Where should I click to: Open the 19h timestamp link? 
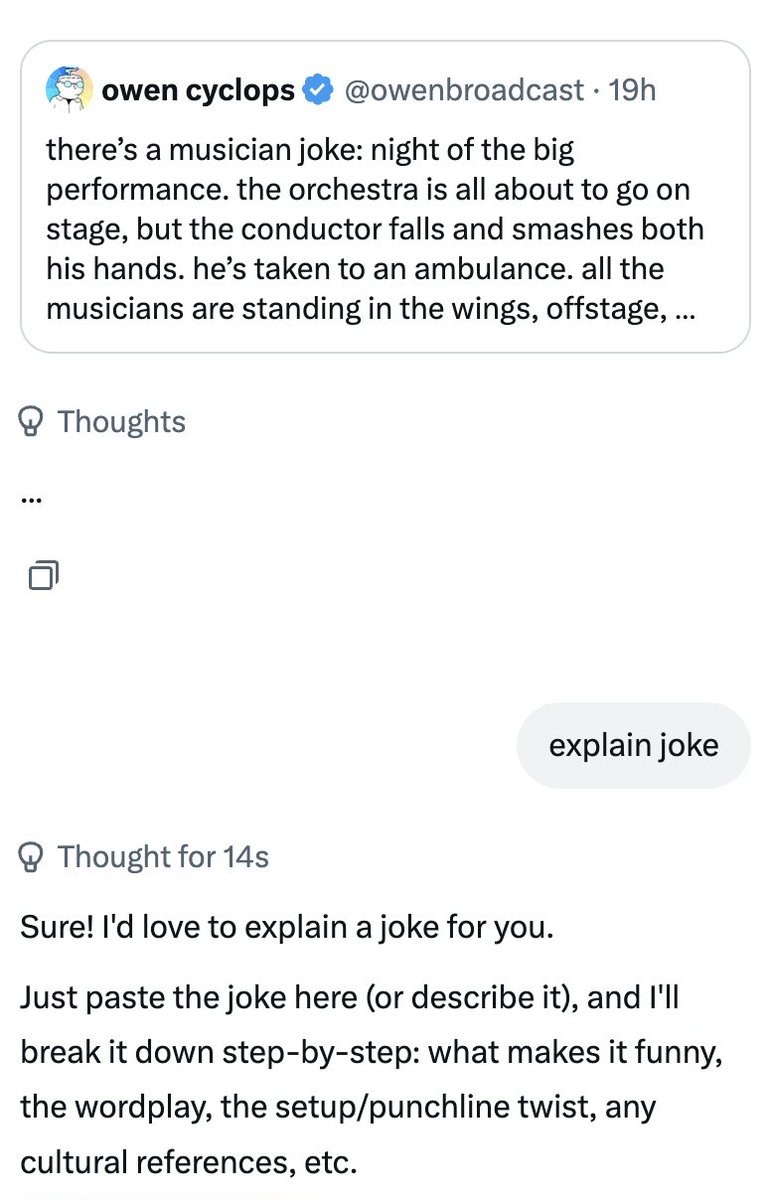(632, 91)
